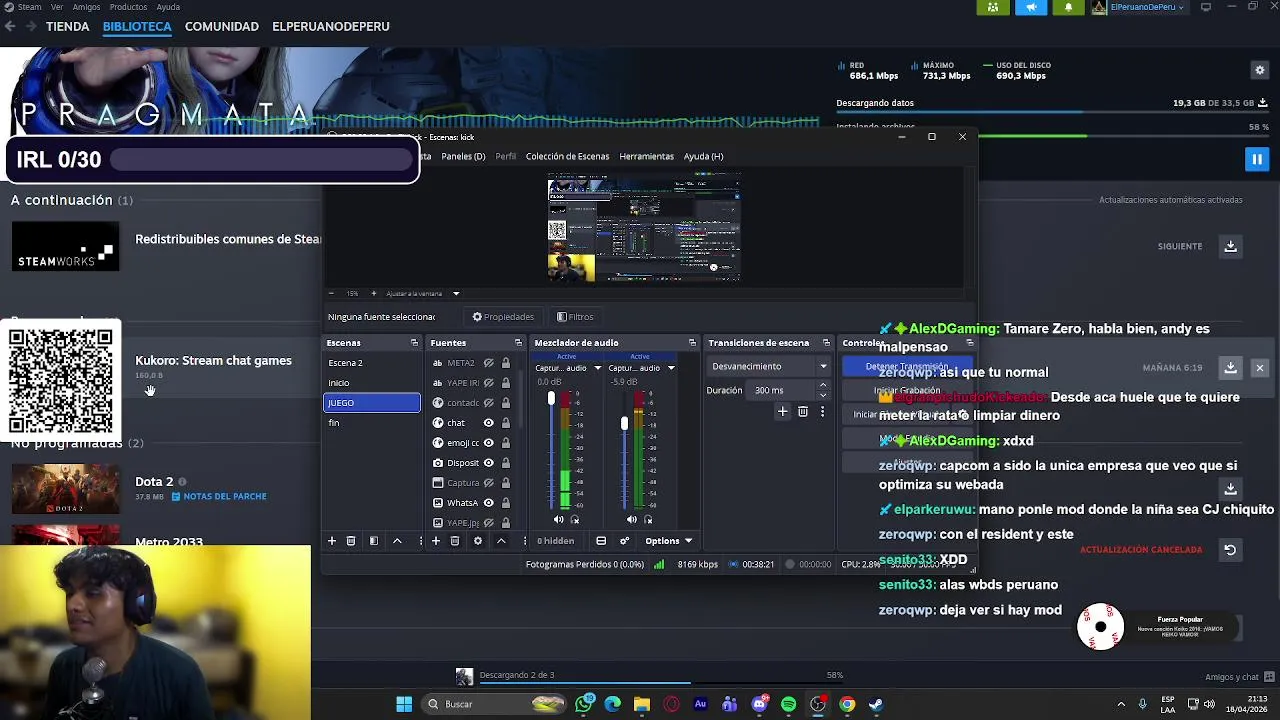Add a new source in the OBS Fuentes panel
This screenshot has height=720, width=1280.
pos(436,541)
